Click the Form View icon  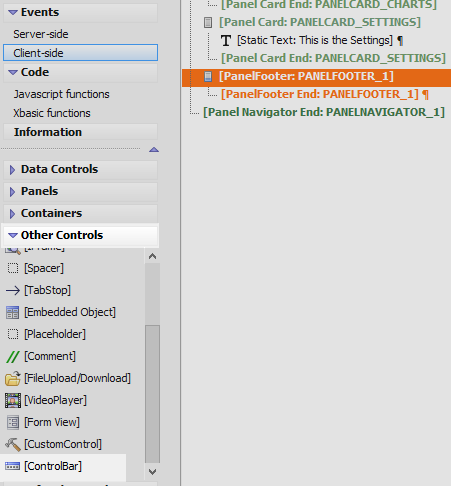pyautogui.click(x=13, y=422)
